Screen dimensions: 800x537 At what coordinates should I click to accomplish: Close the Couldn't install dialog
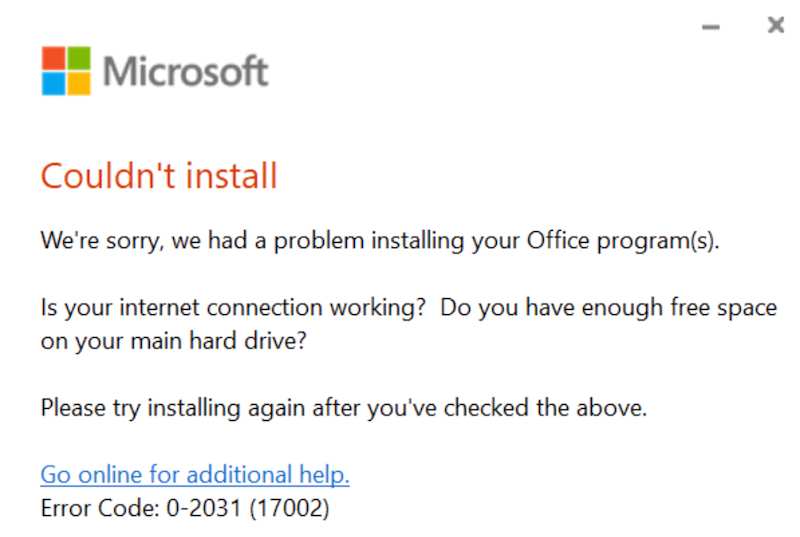pos(775,27)
